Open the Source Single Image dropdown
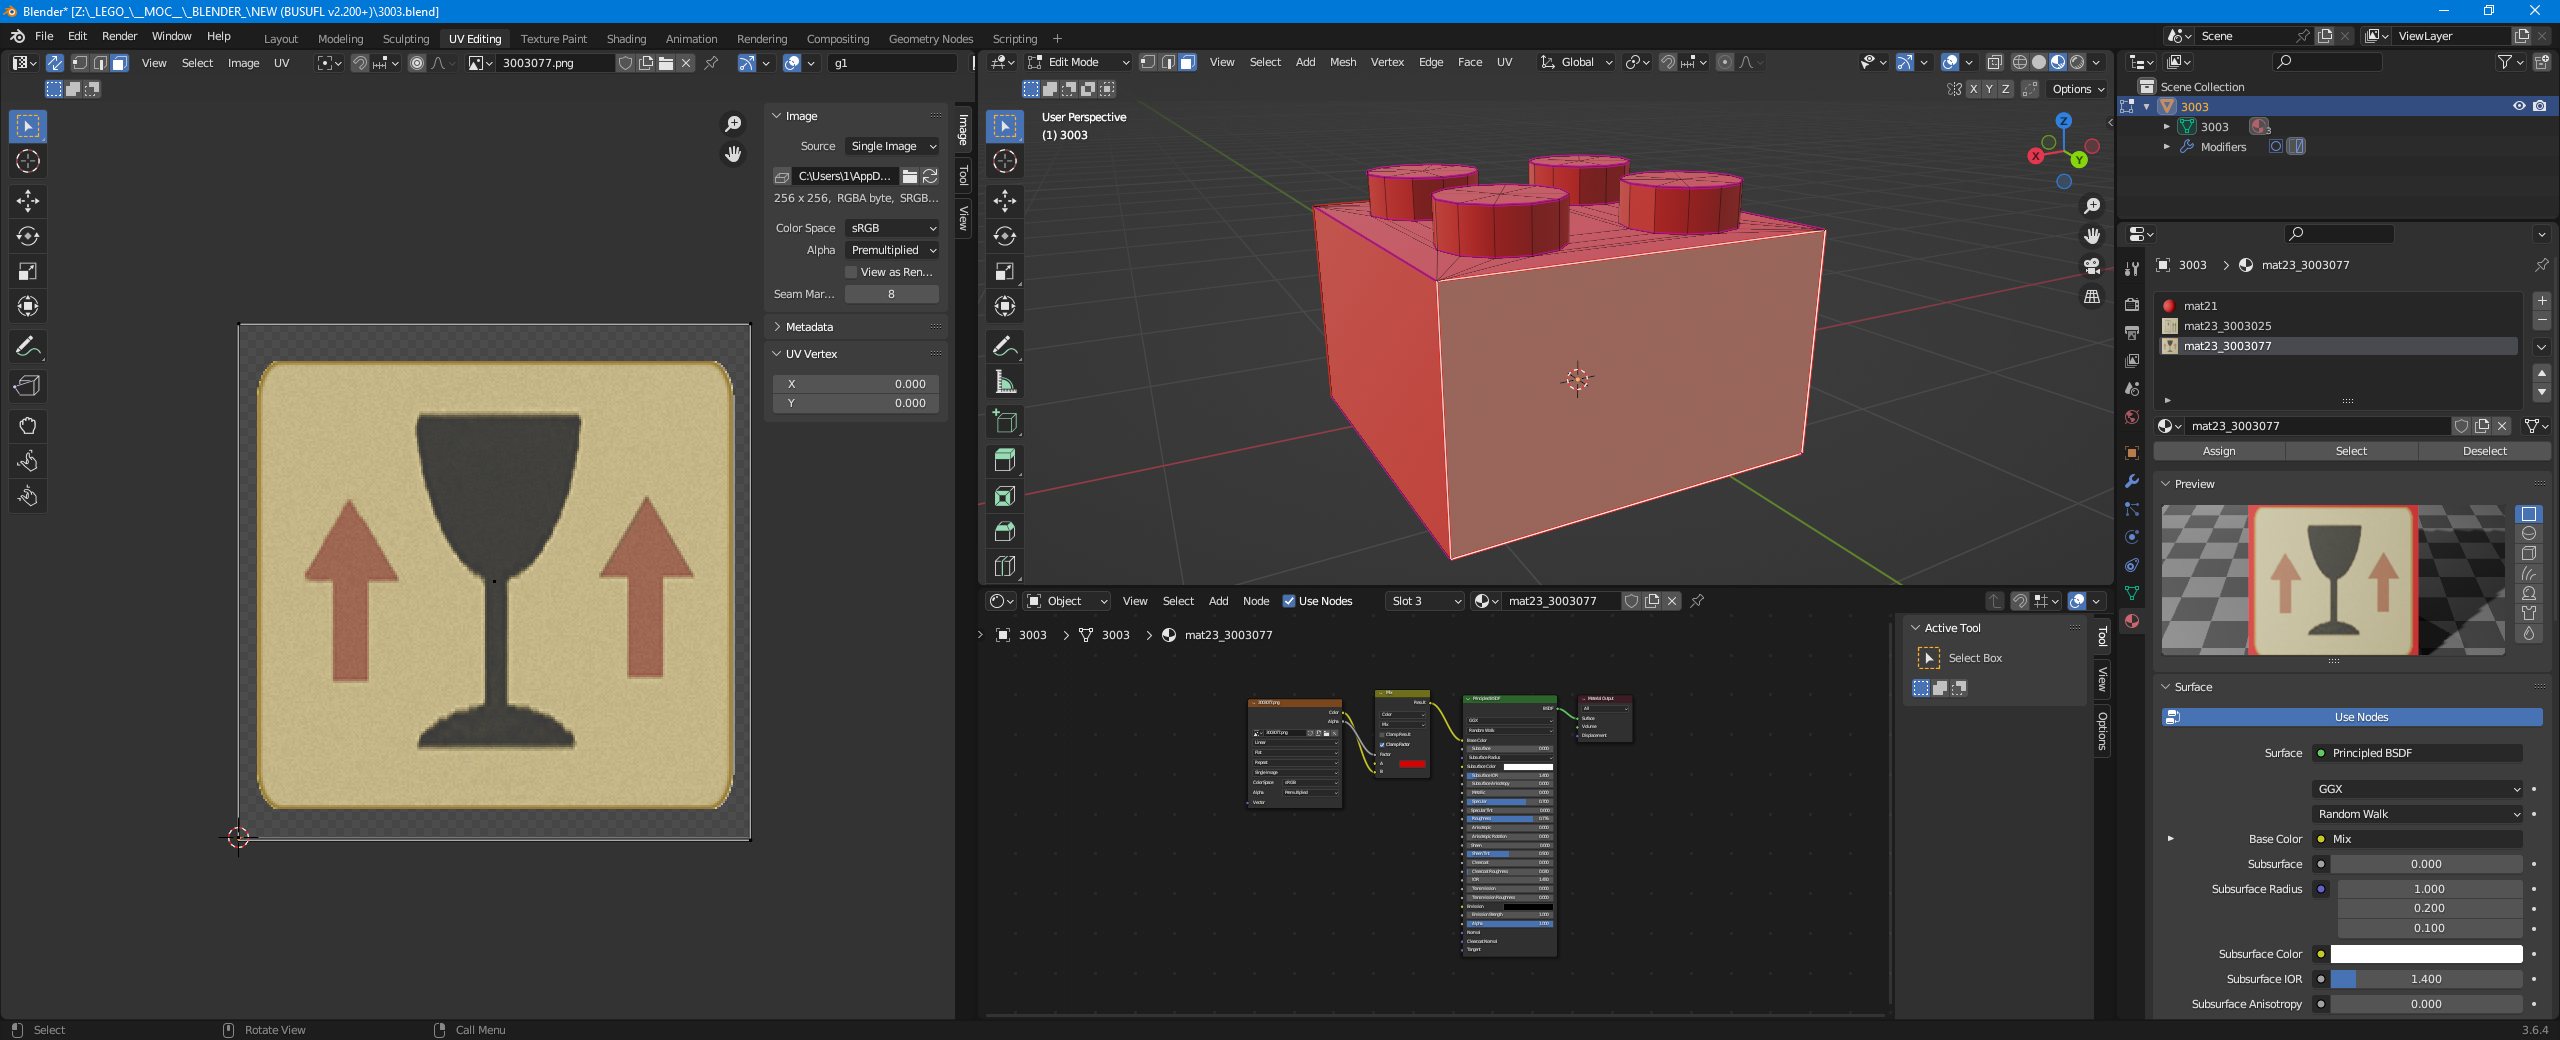2560x1040 pixels. click(x=893, y=146)
